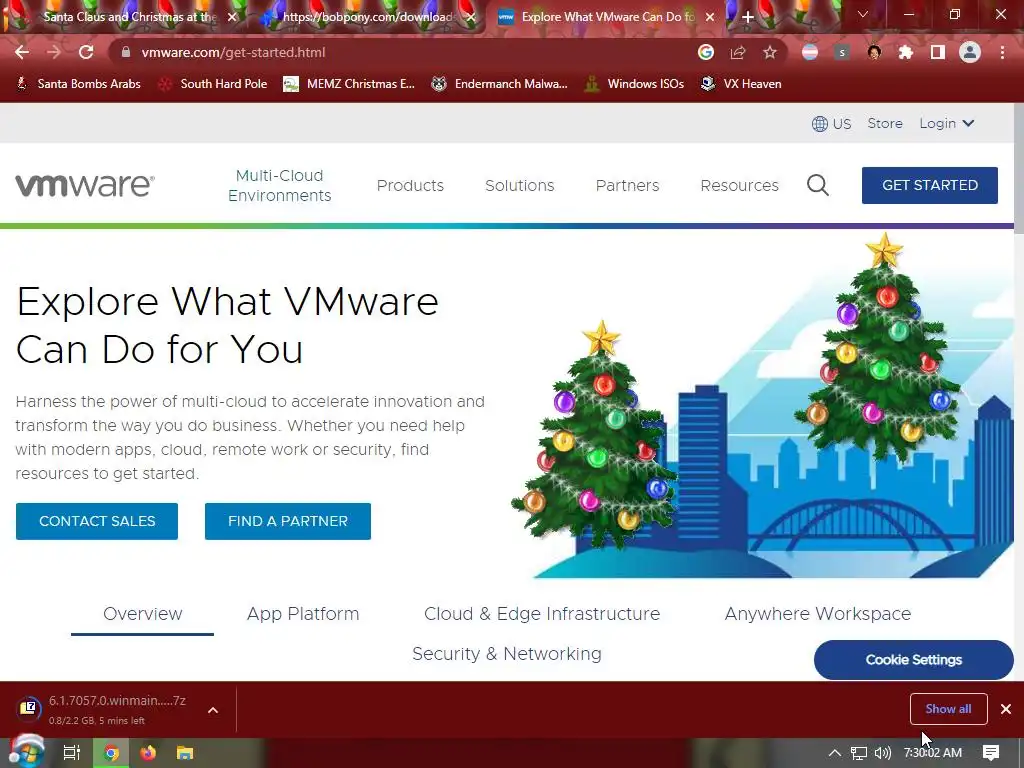The height and width of the screenshot is (768, 1024).
Task: Open the Windows ISOs bookmark
Action: pyautogui.click(x=634, y=84)
